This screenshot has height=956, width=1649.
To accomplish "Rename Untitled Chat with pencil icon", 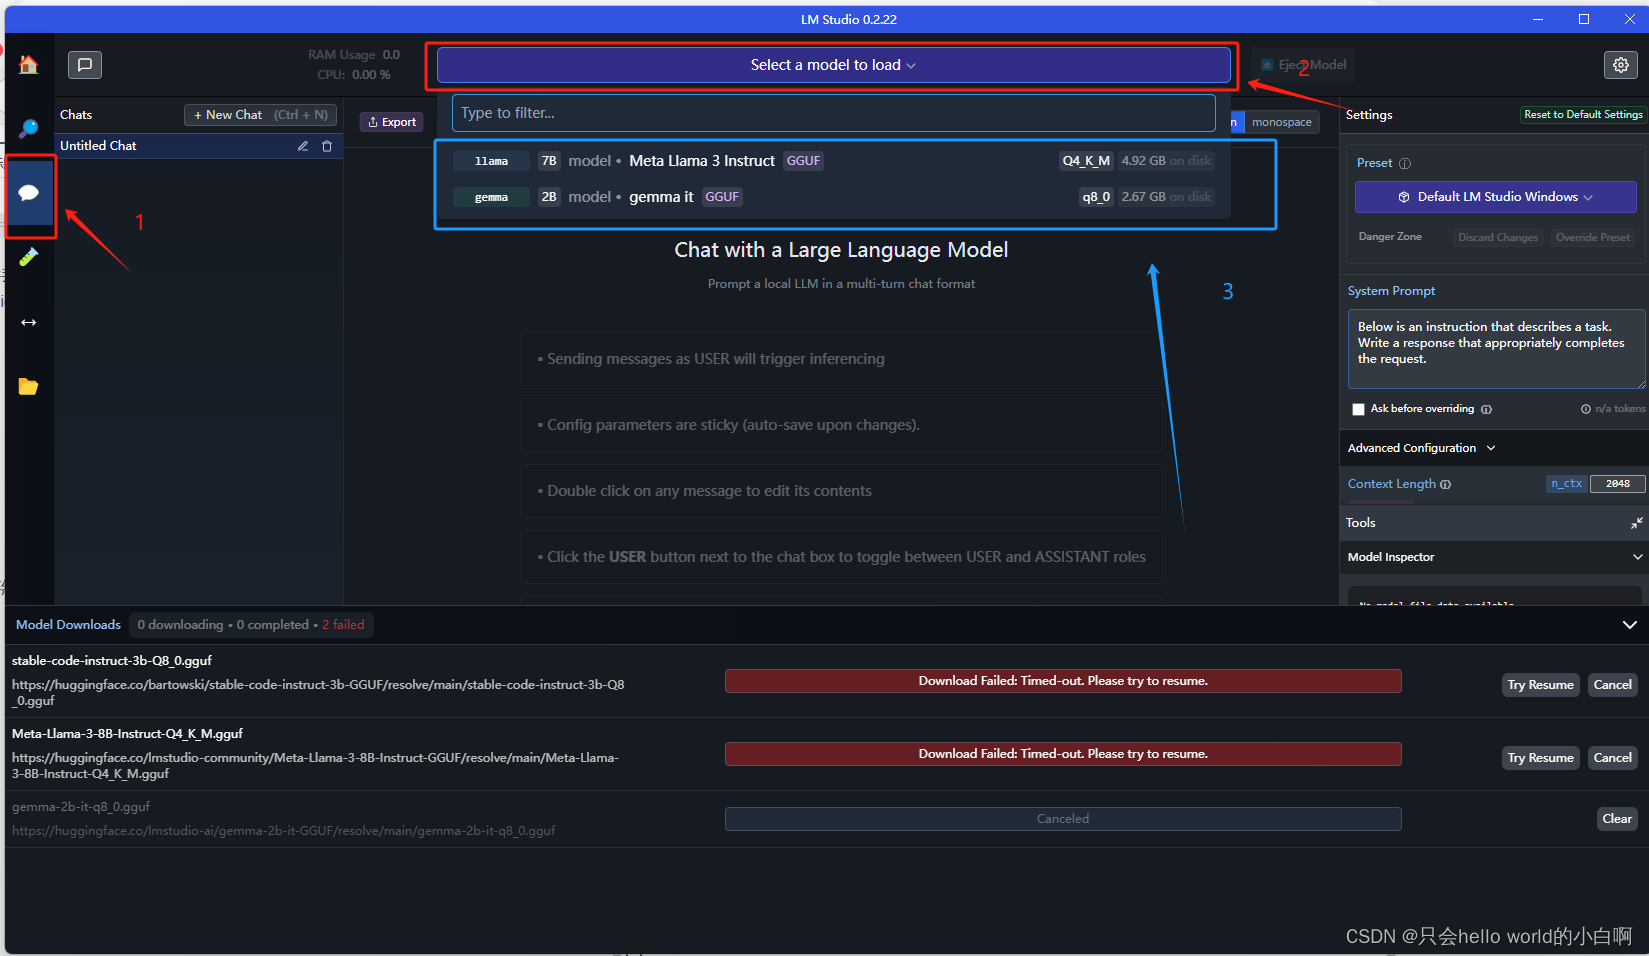I will click(x=302, y=146).
